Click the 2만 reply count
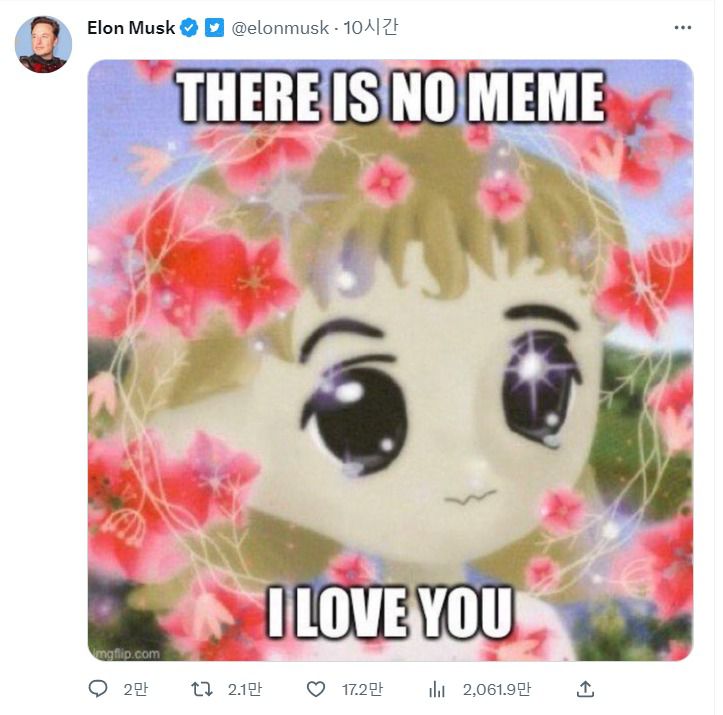Screen dimensions: 723x715 pyautogui.click(x=136, y=690)
